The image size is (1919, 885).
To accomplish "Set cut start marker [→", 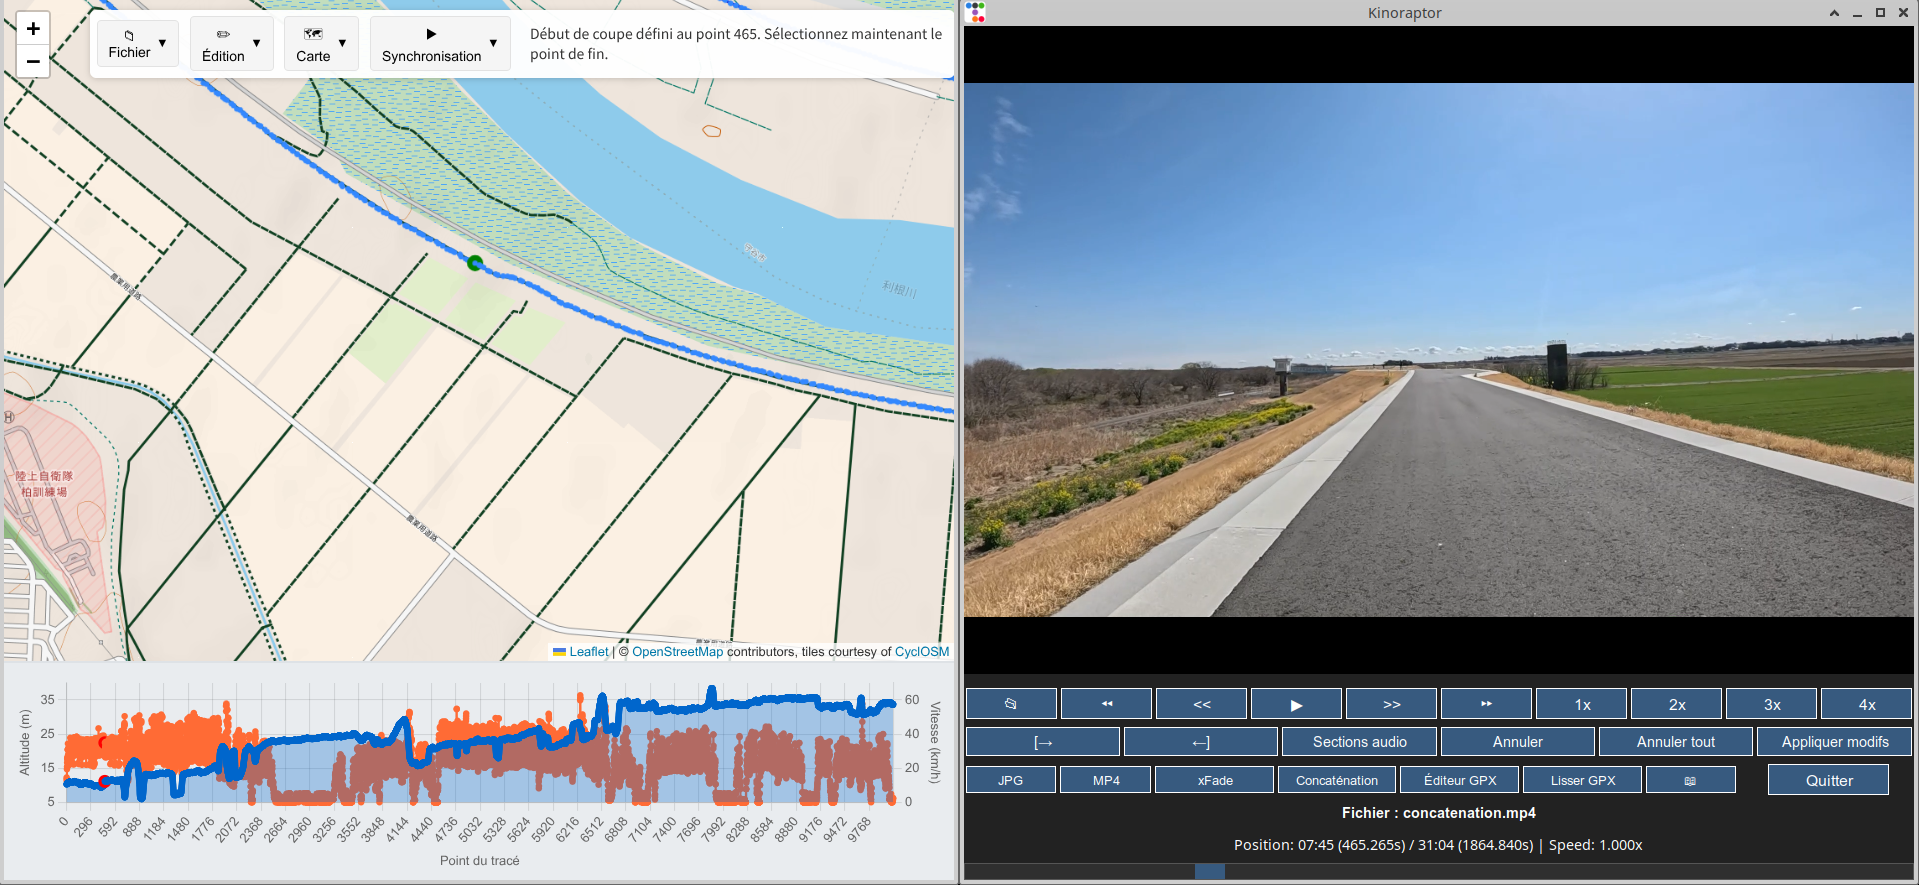I will (x=1042, y=742).
